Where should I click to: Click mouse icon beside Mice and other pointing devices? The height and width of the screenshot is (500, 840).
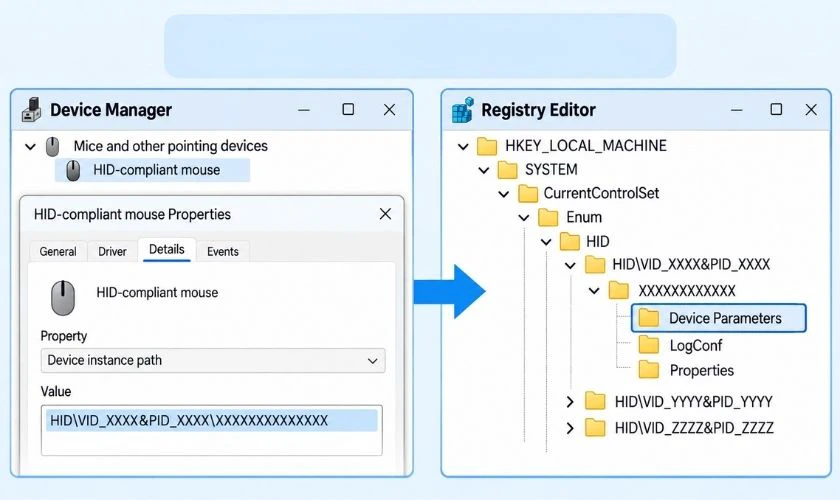click(x=52, y=146)
